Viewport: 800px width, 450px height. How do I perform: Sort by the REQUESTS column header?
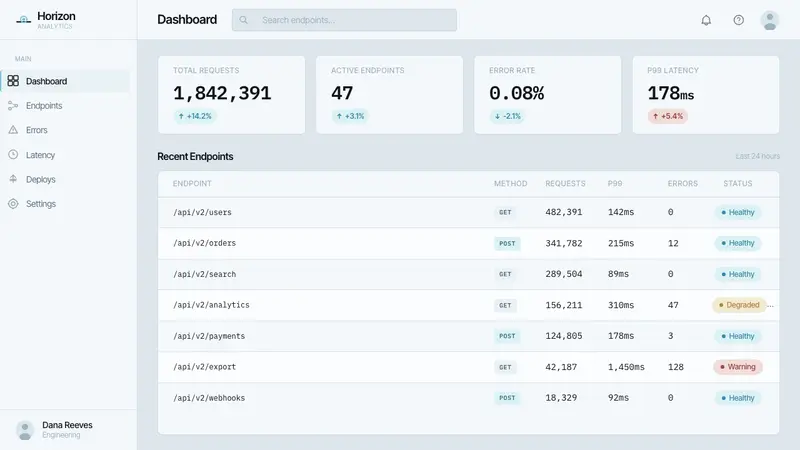(565, 183)
